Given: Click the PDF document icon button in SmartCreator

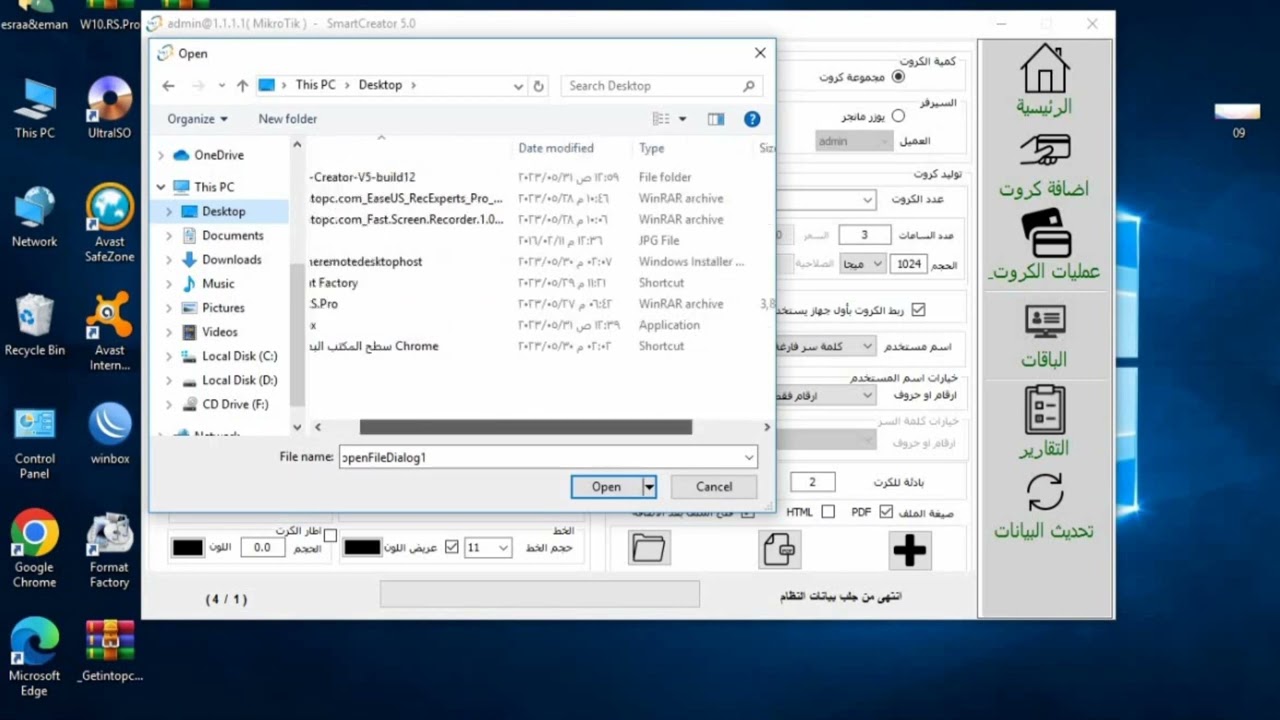Looking at the screenshot, I should tap(779, 549).
